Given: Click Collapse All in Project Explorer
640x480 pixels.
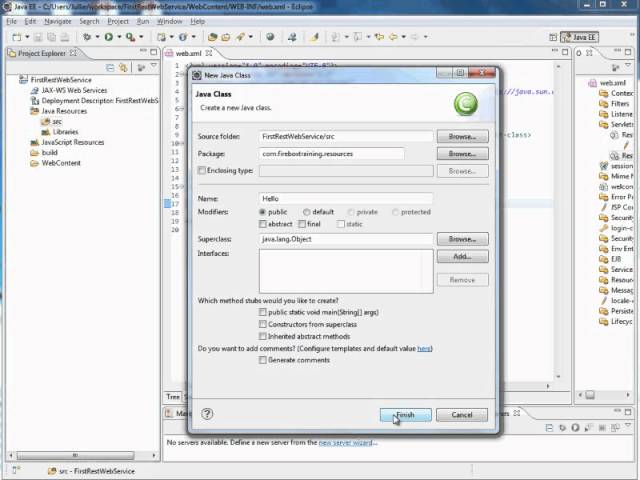Looking at the screenshot, I should pyautogui.click(x=110, y=68).
